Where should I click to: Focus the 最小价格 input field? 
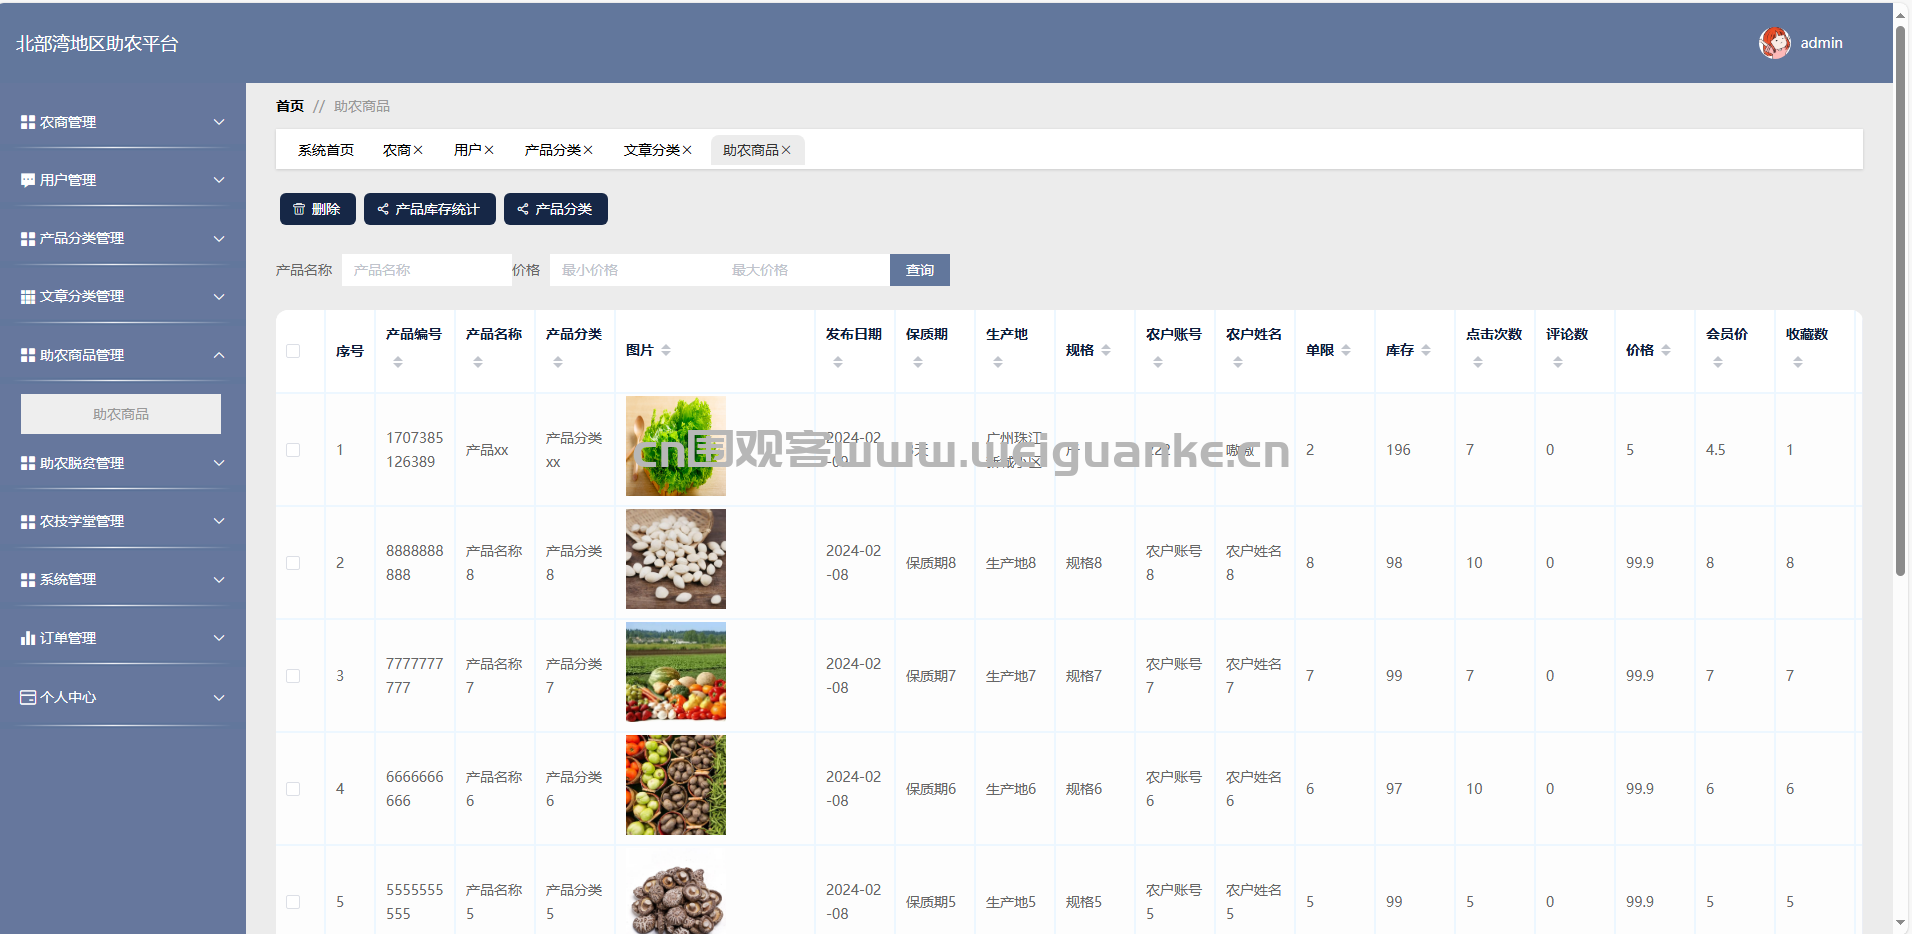point(635,270)
